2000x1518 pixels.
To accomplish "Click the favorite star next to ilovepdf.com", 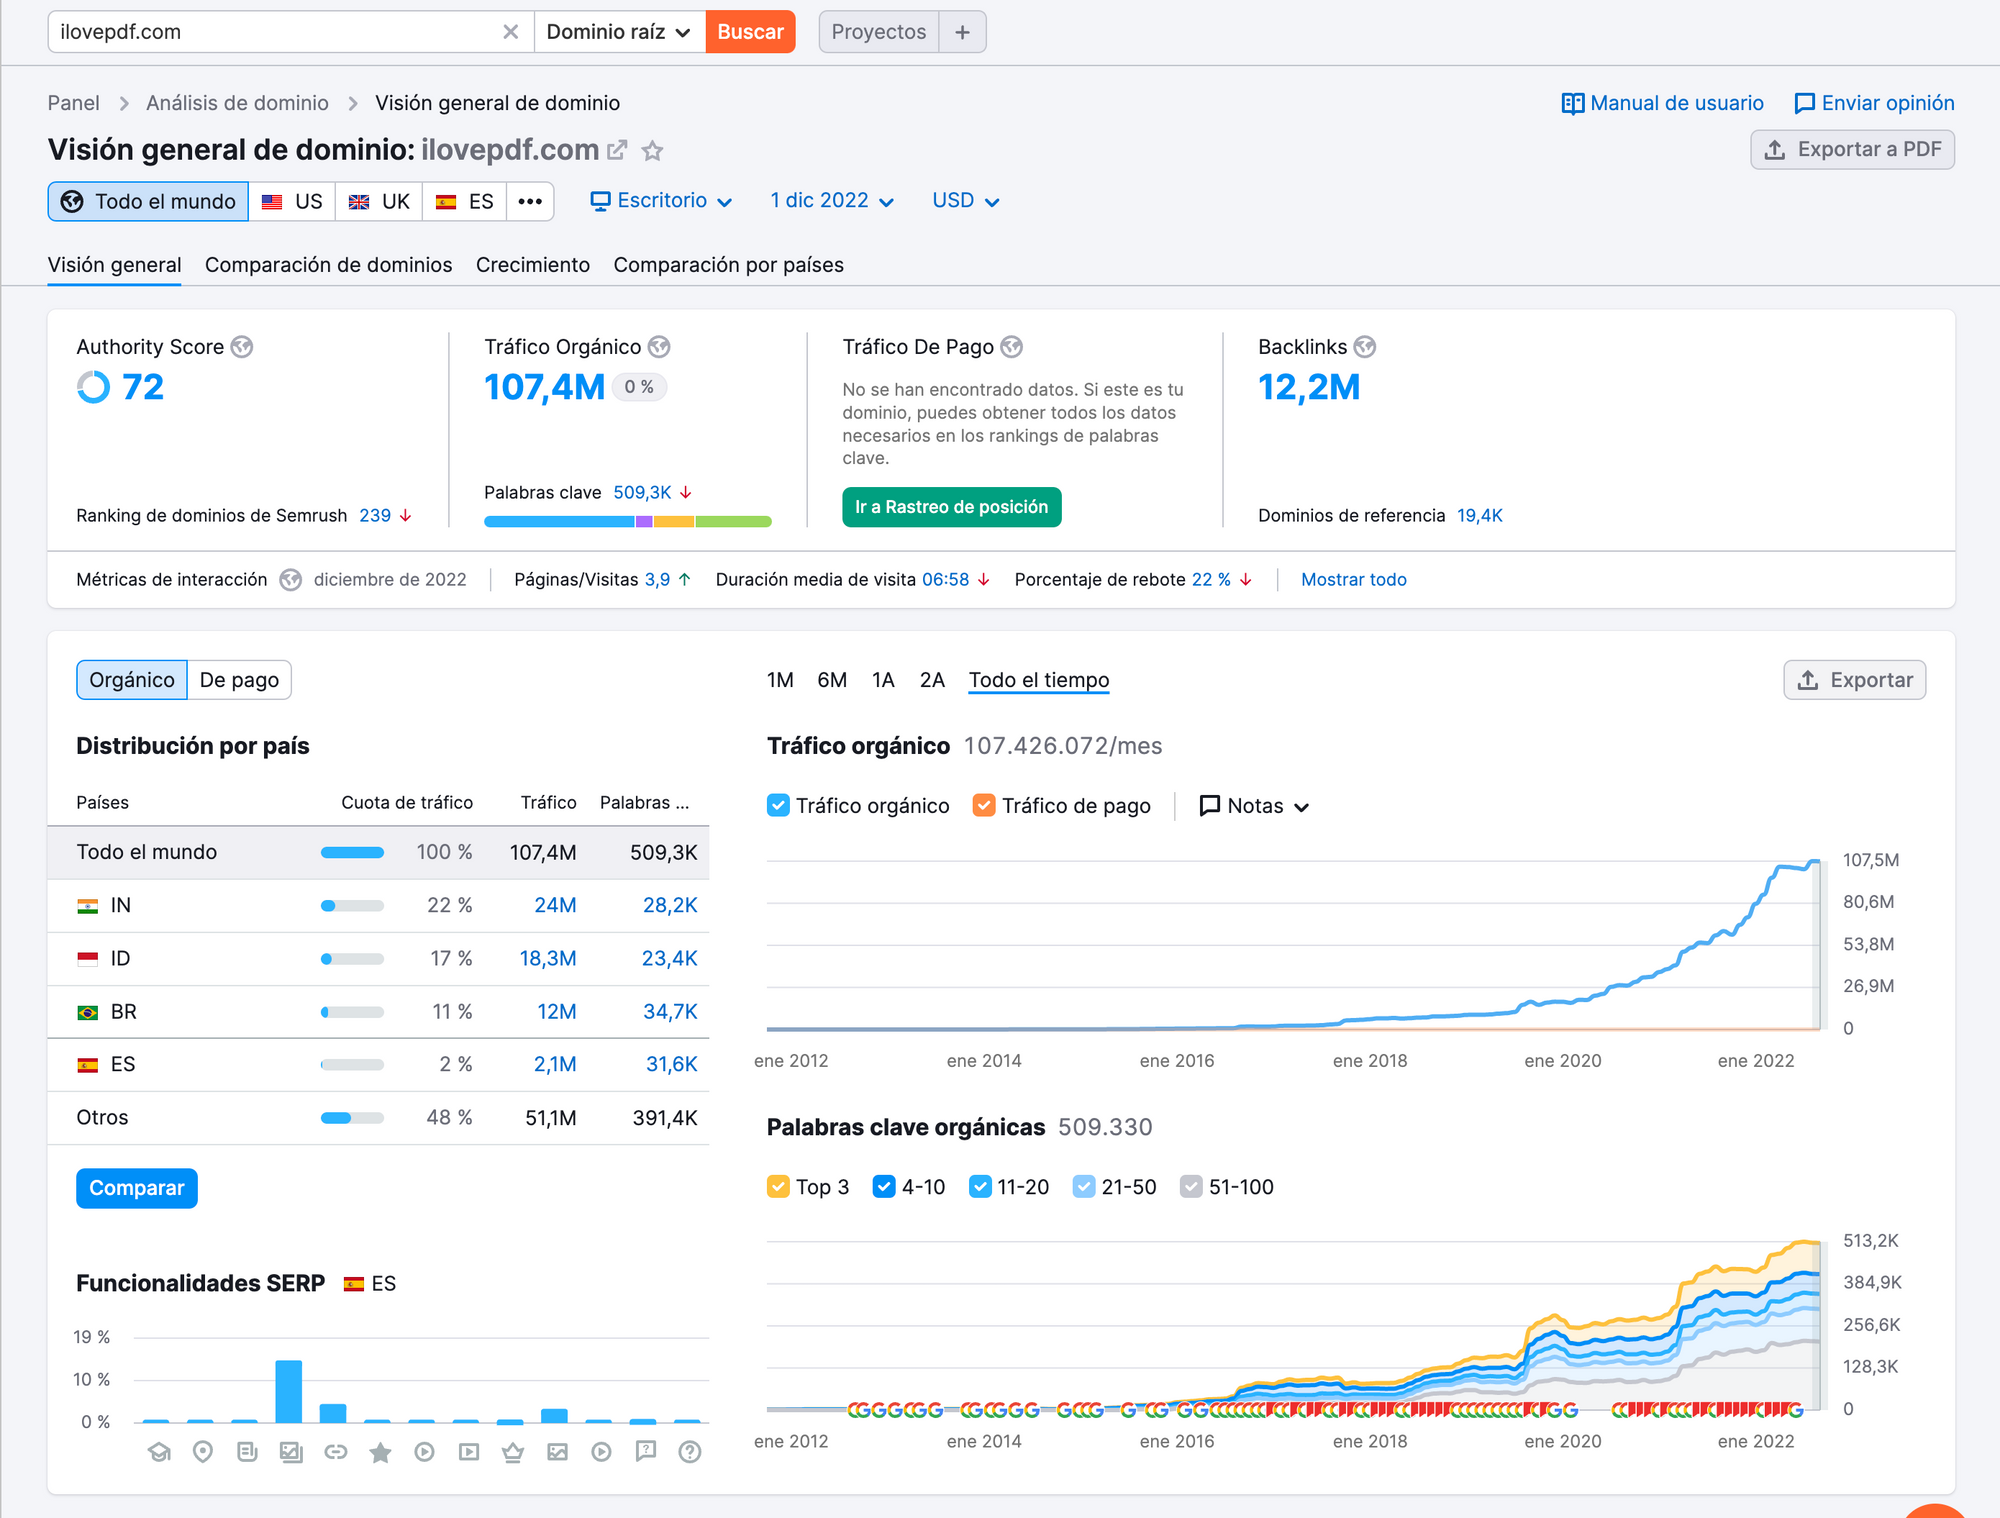I will tap(652, 151).
